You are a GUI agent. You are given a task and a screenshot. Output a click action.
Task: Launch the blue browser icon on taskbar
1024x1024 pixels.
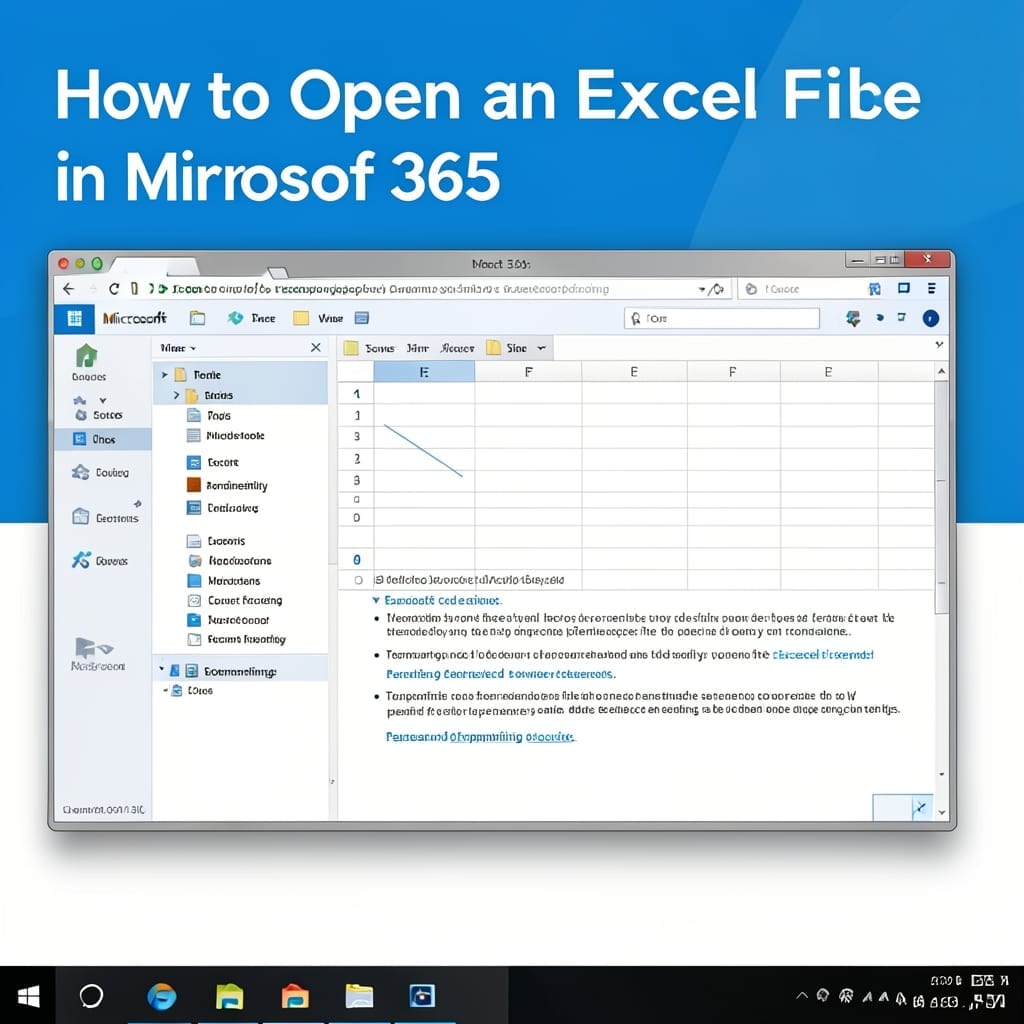pos(161,997)
